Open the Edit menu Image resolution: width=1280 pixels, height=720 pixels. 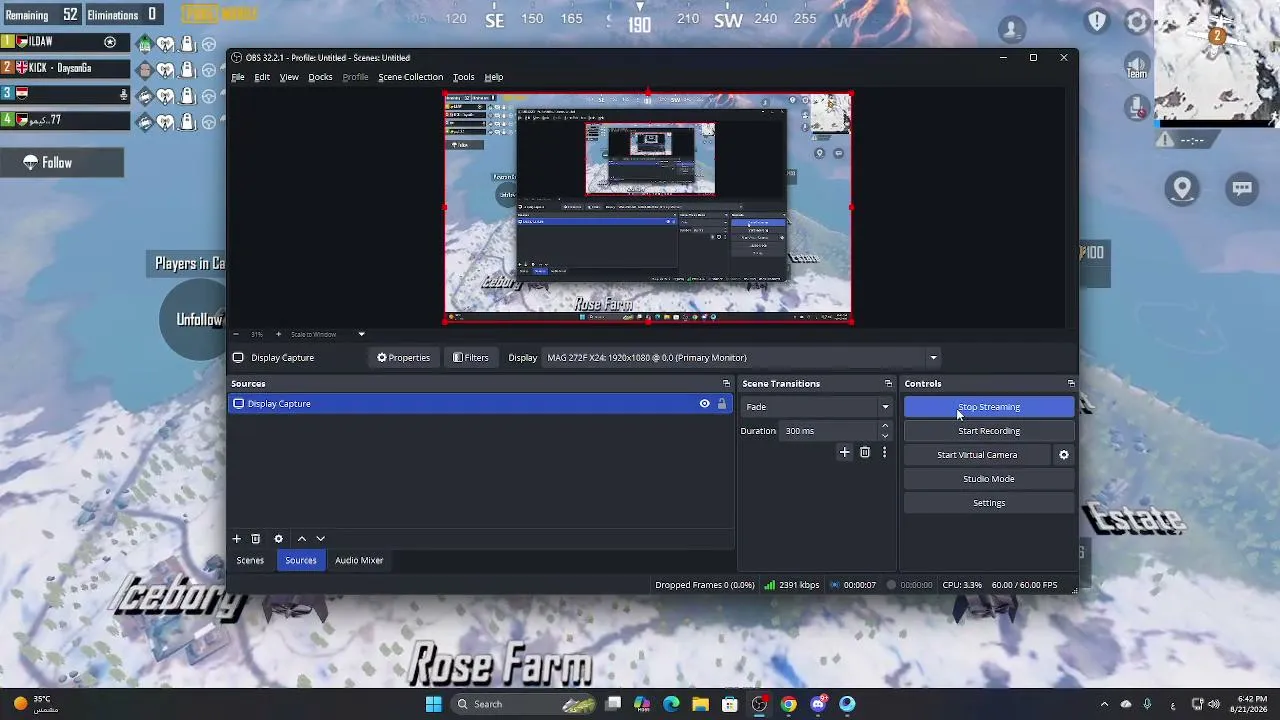click(262, 77)
